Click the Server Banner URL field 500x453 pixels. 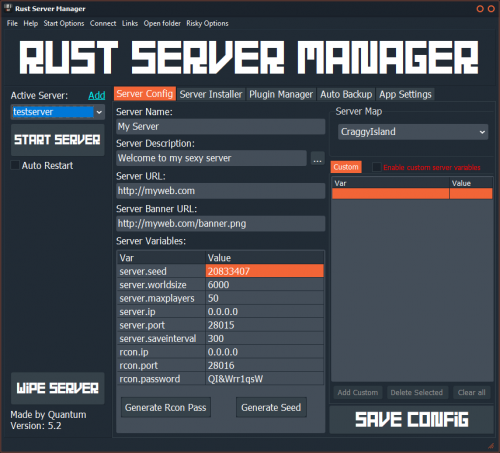tap(220, 223)
